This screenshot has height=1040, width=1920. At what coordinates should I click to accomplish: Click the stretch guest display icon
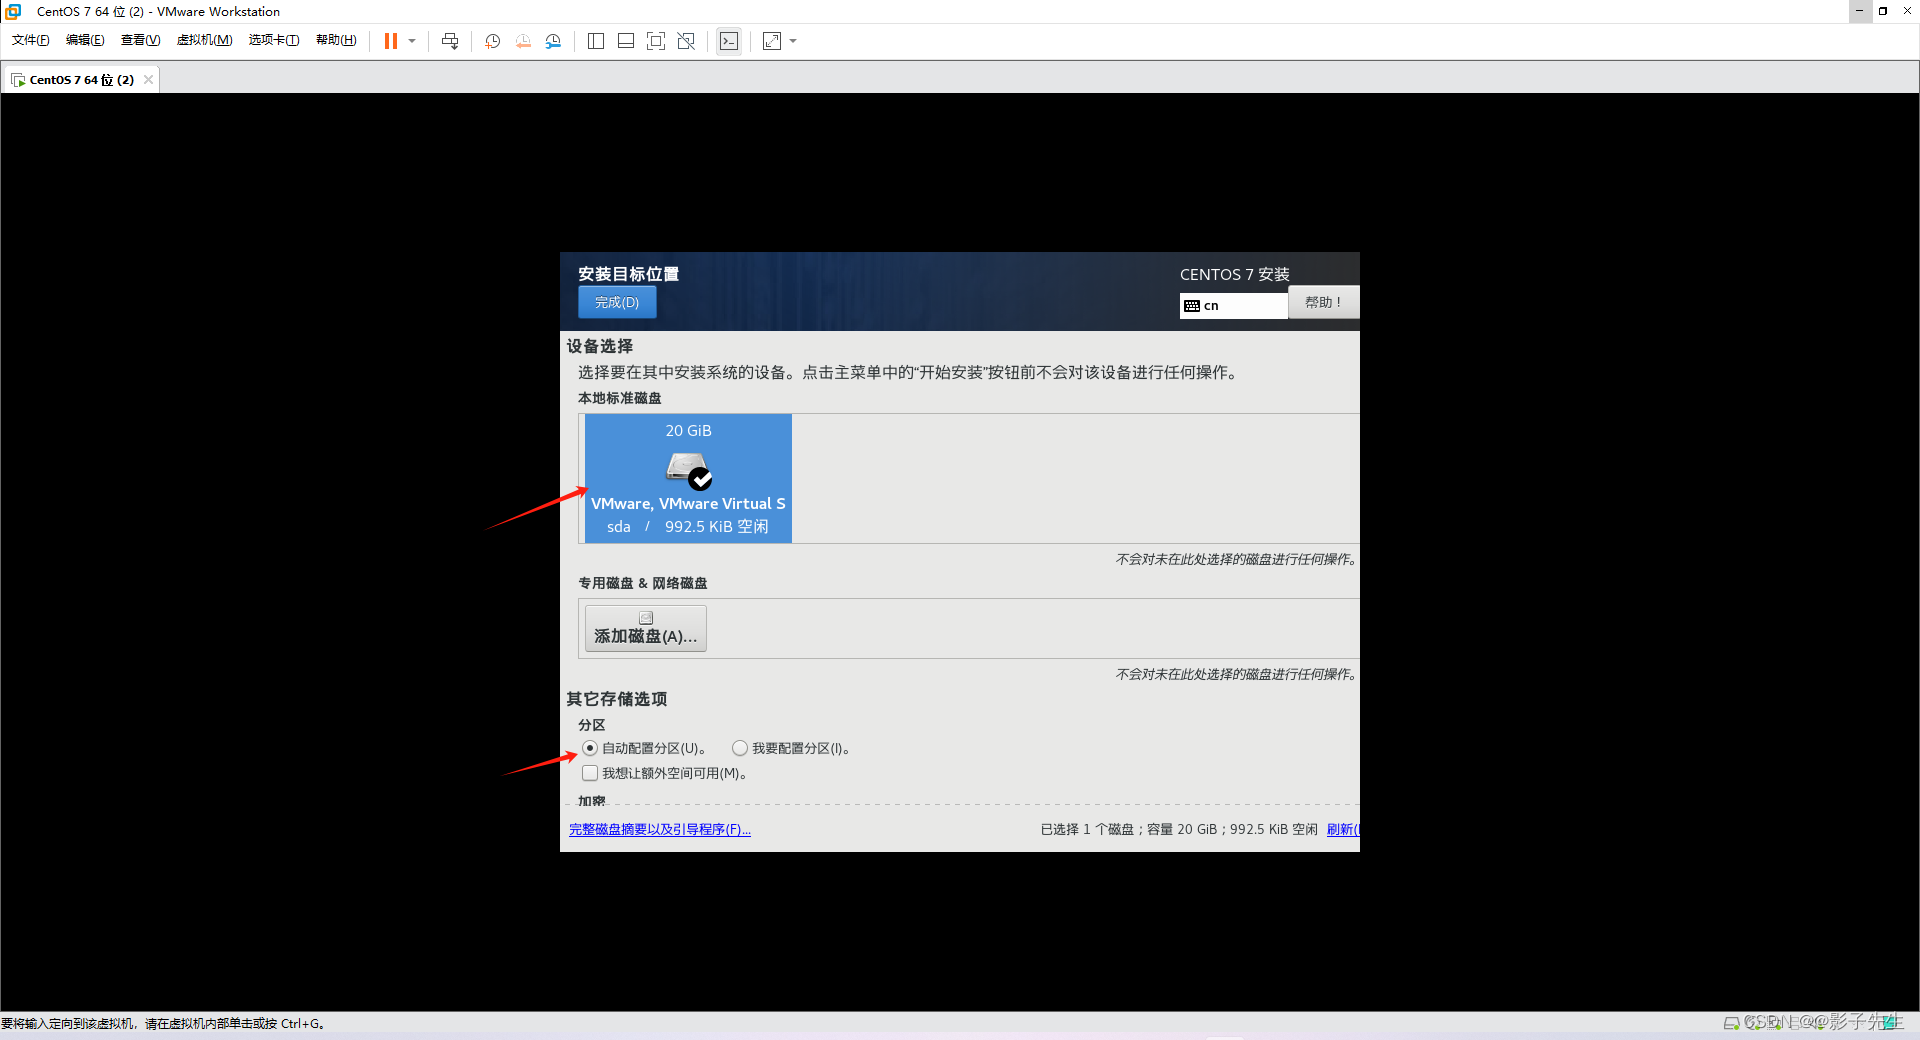772,41
